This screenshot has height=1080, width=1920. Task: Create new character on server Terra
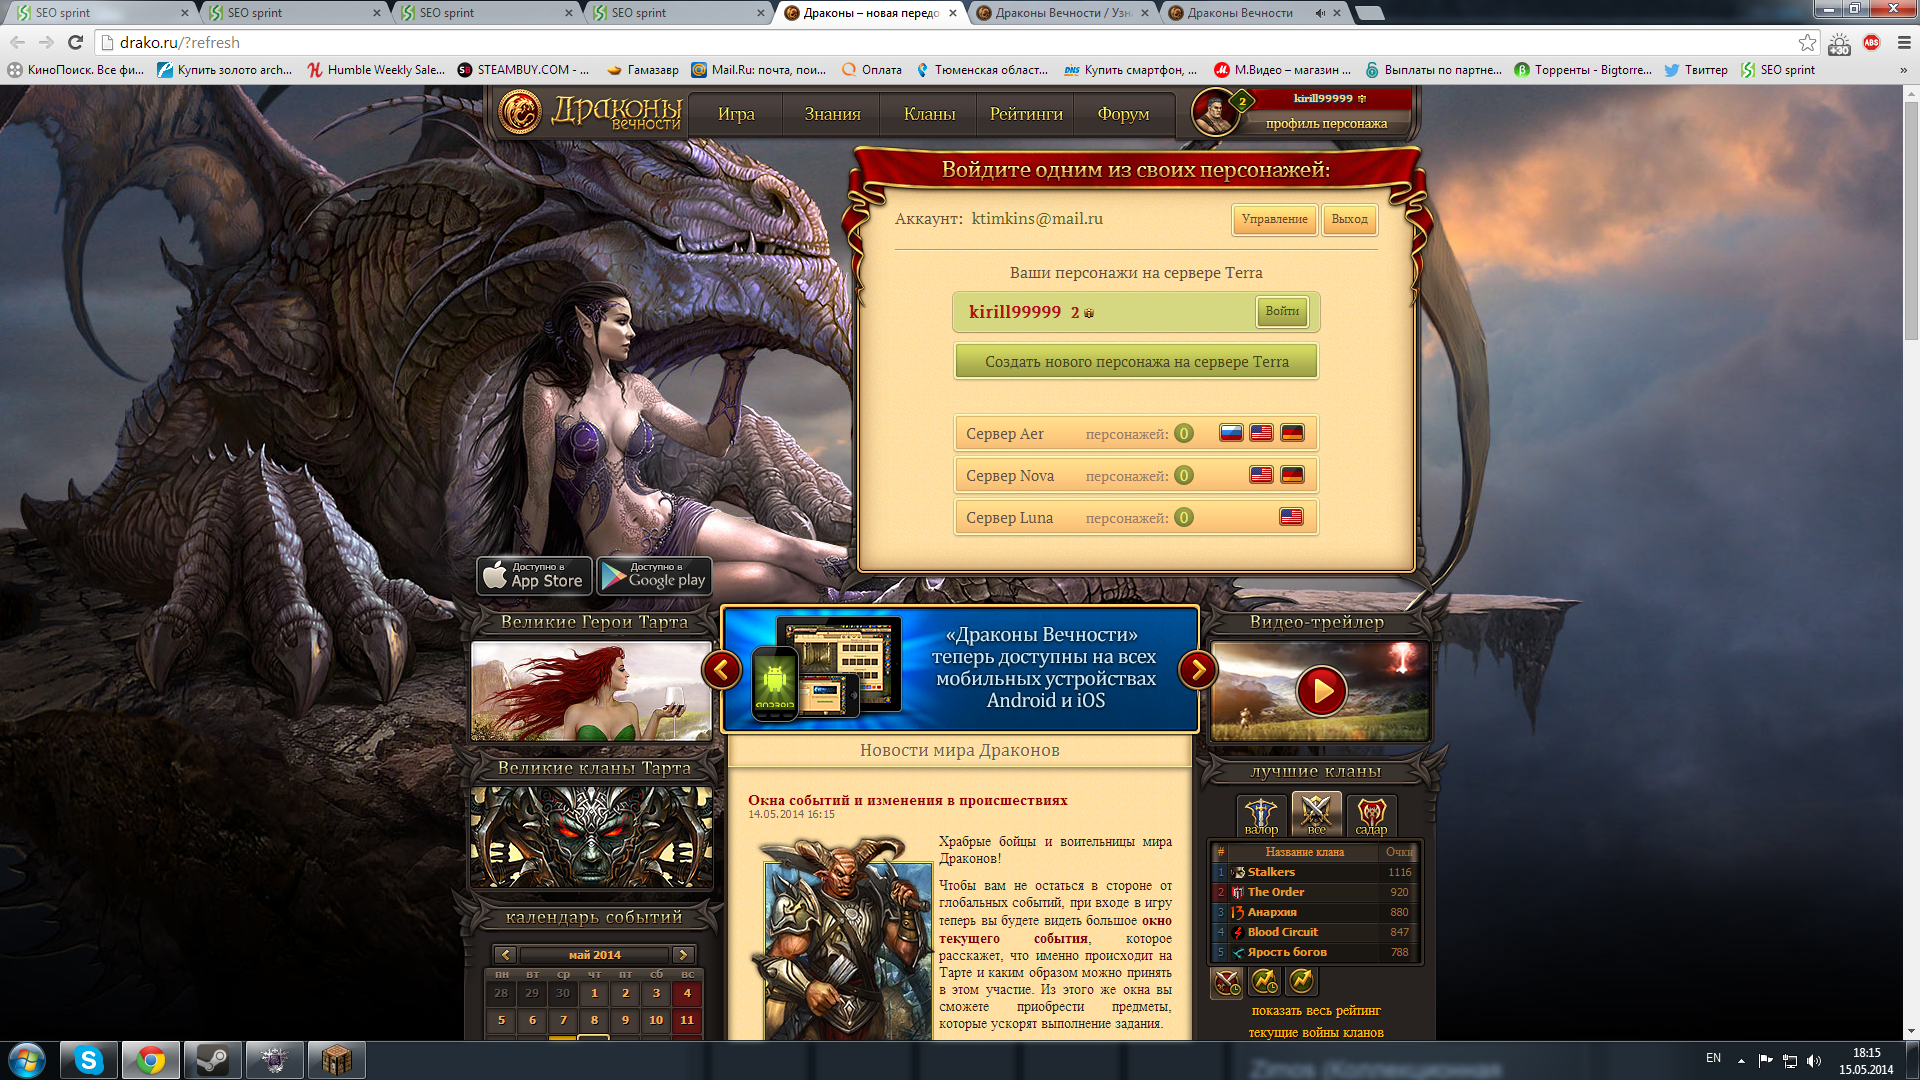[x=1136, y=361]
